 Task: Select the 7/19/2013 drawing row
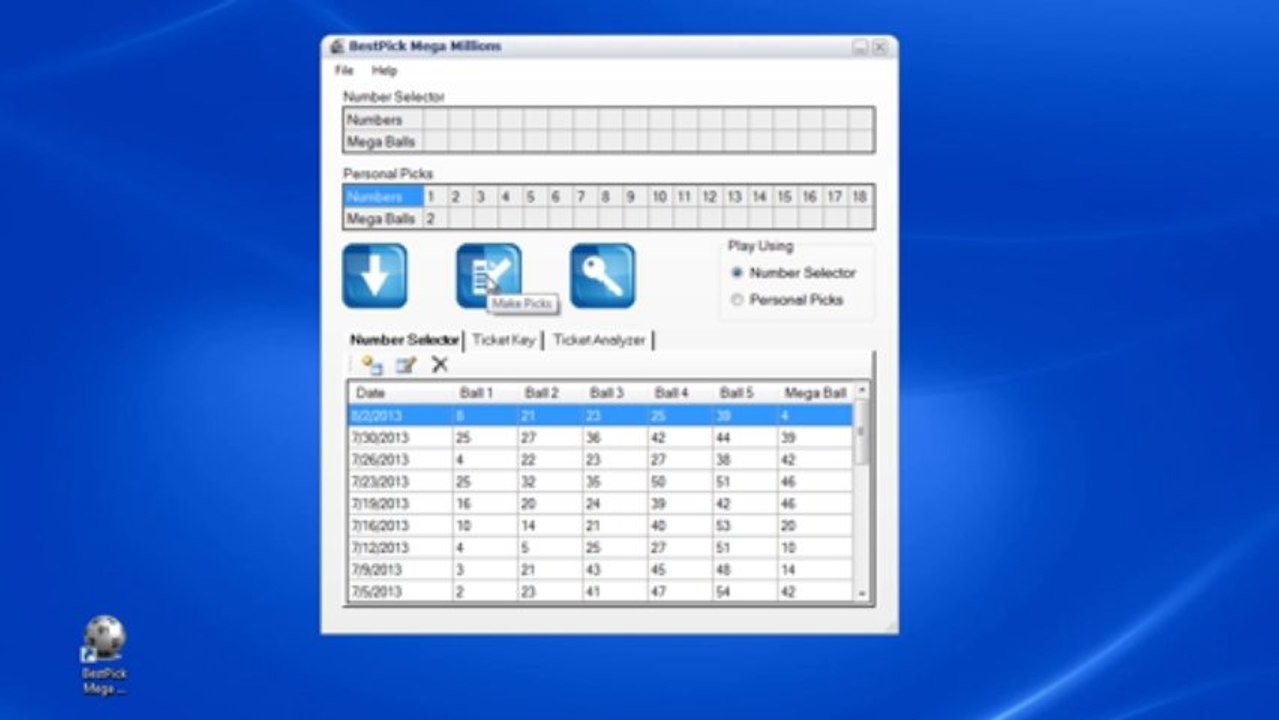coord(601,503)
